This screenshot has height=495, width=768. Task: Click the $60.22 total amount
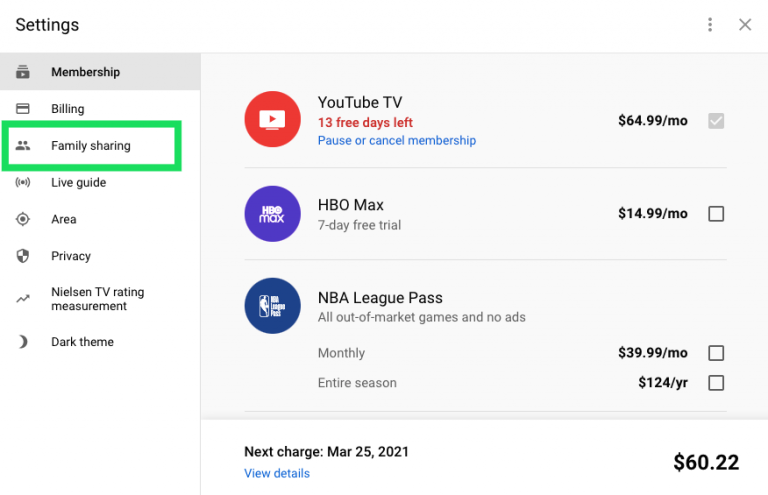point(706,462)
